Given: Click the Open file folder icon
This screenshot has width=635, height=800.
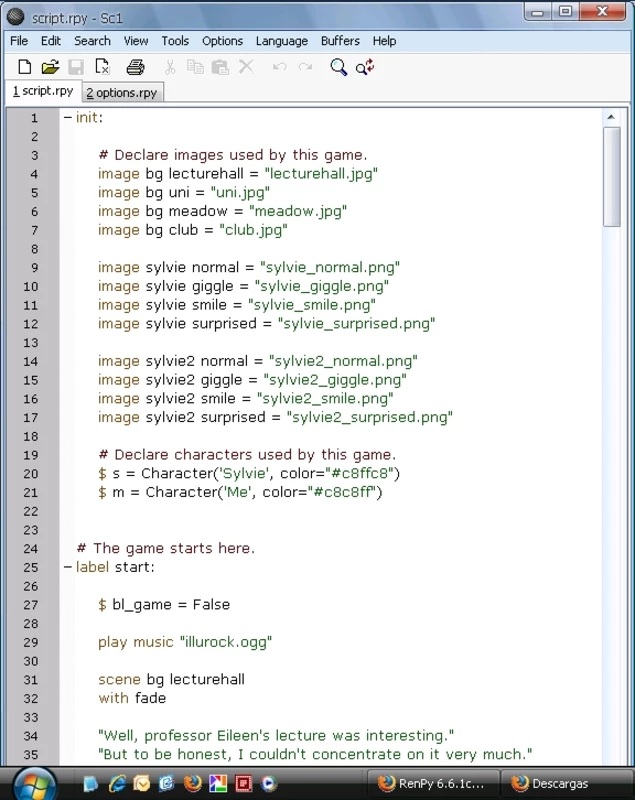Looking at the screenshot, I should pos(50,67).
